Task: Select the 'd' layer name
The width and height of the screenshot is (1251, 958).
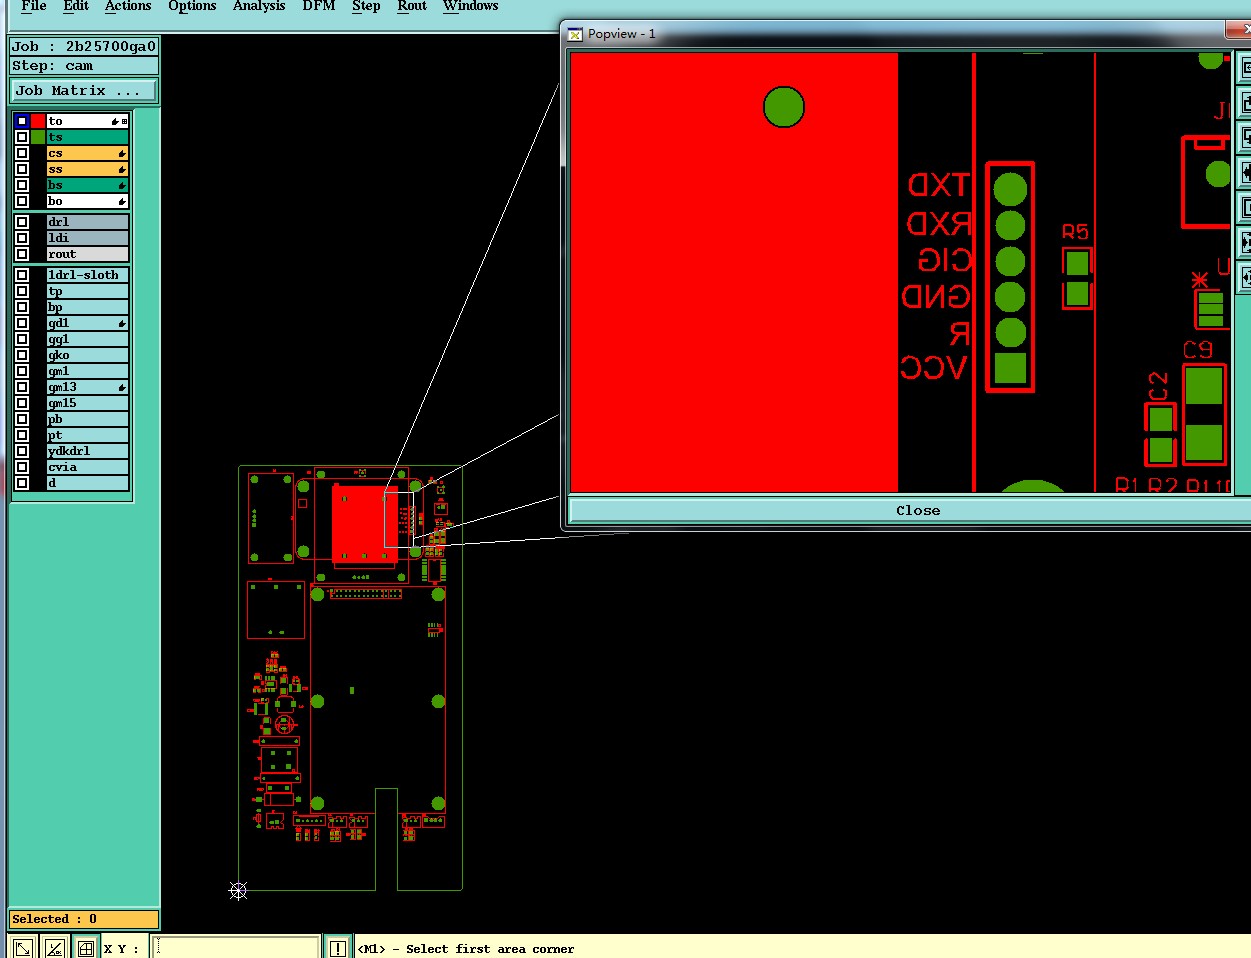Action: (88, 483)
